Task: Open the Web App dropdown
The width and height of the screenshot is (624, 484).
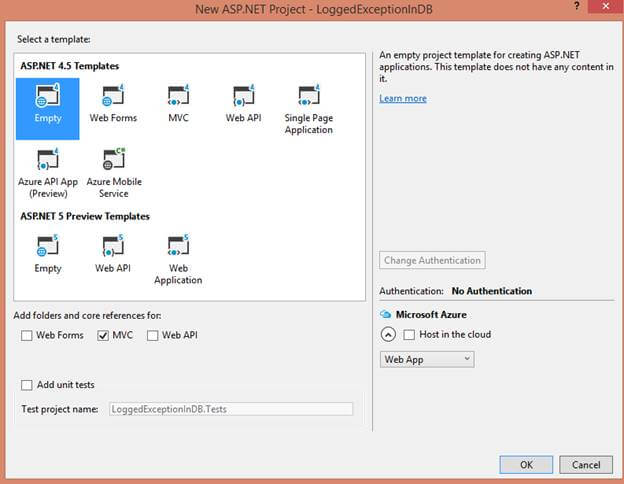Action: pos(427,359)
